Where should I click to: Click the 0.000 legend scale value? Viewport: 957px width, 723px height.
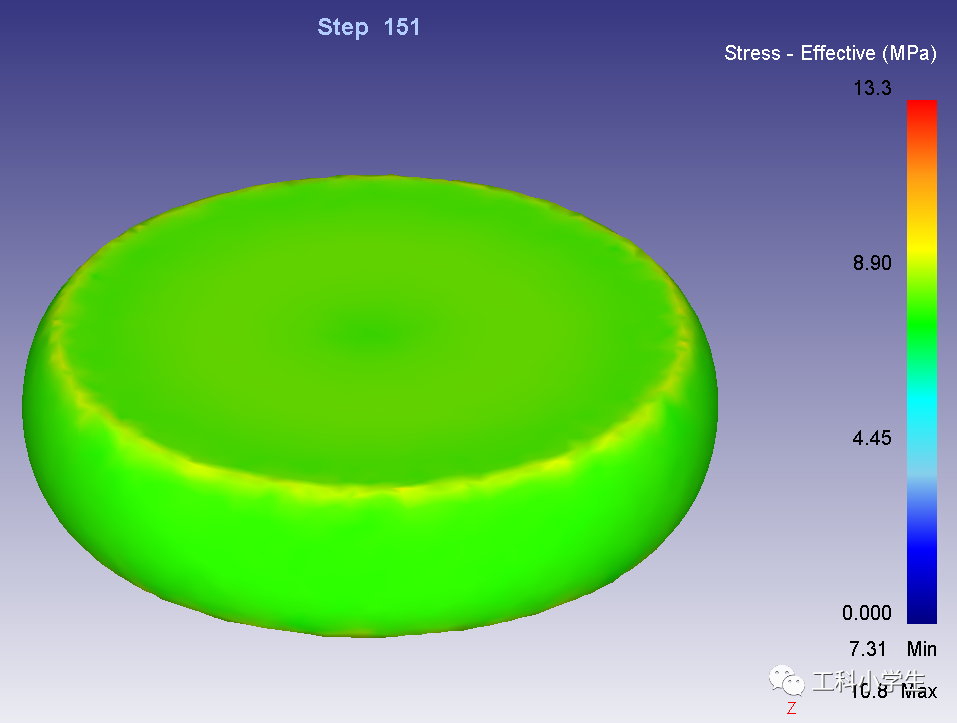pos(867,613)
